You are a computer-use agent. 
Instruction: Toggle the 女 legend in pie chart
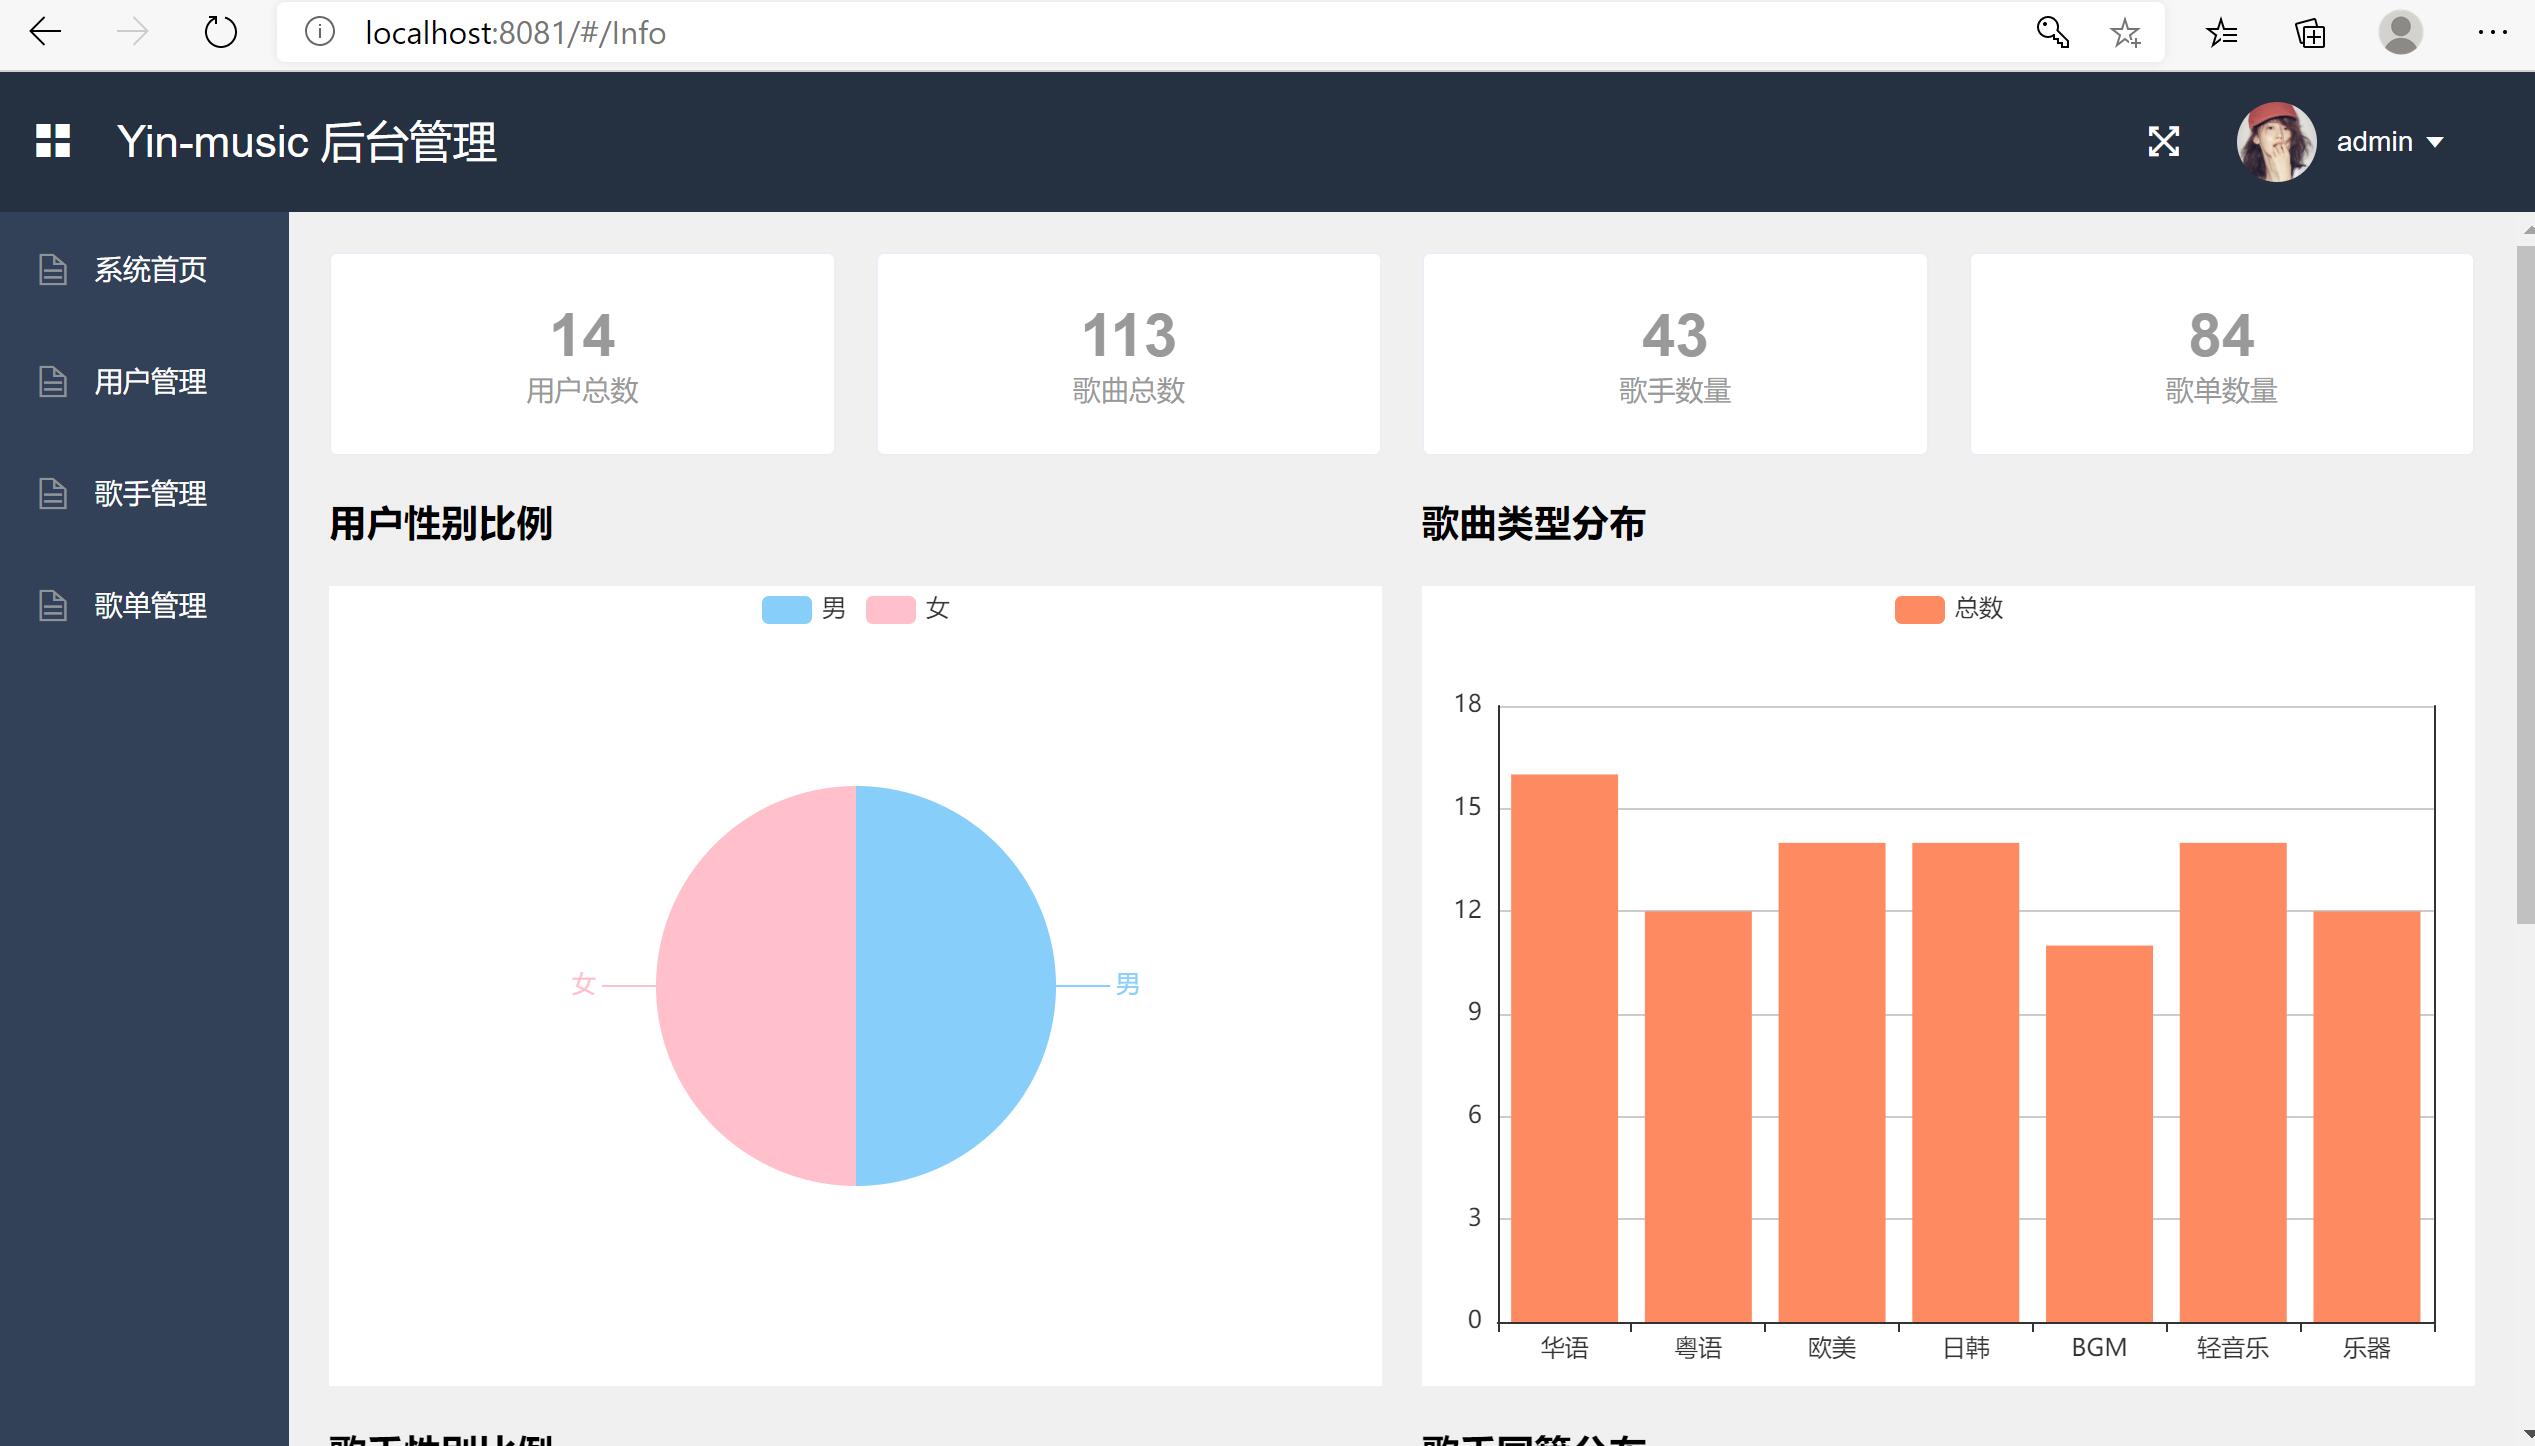(x=891, y=609)
